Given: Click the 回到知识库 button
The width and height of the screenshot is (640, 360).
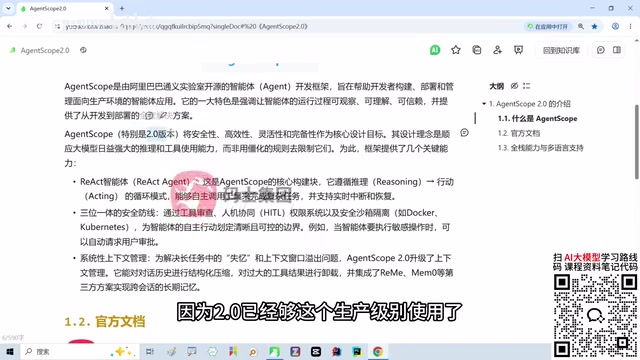Looking at the screenshot, I should pyautogui.click(x=561, y=50).
